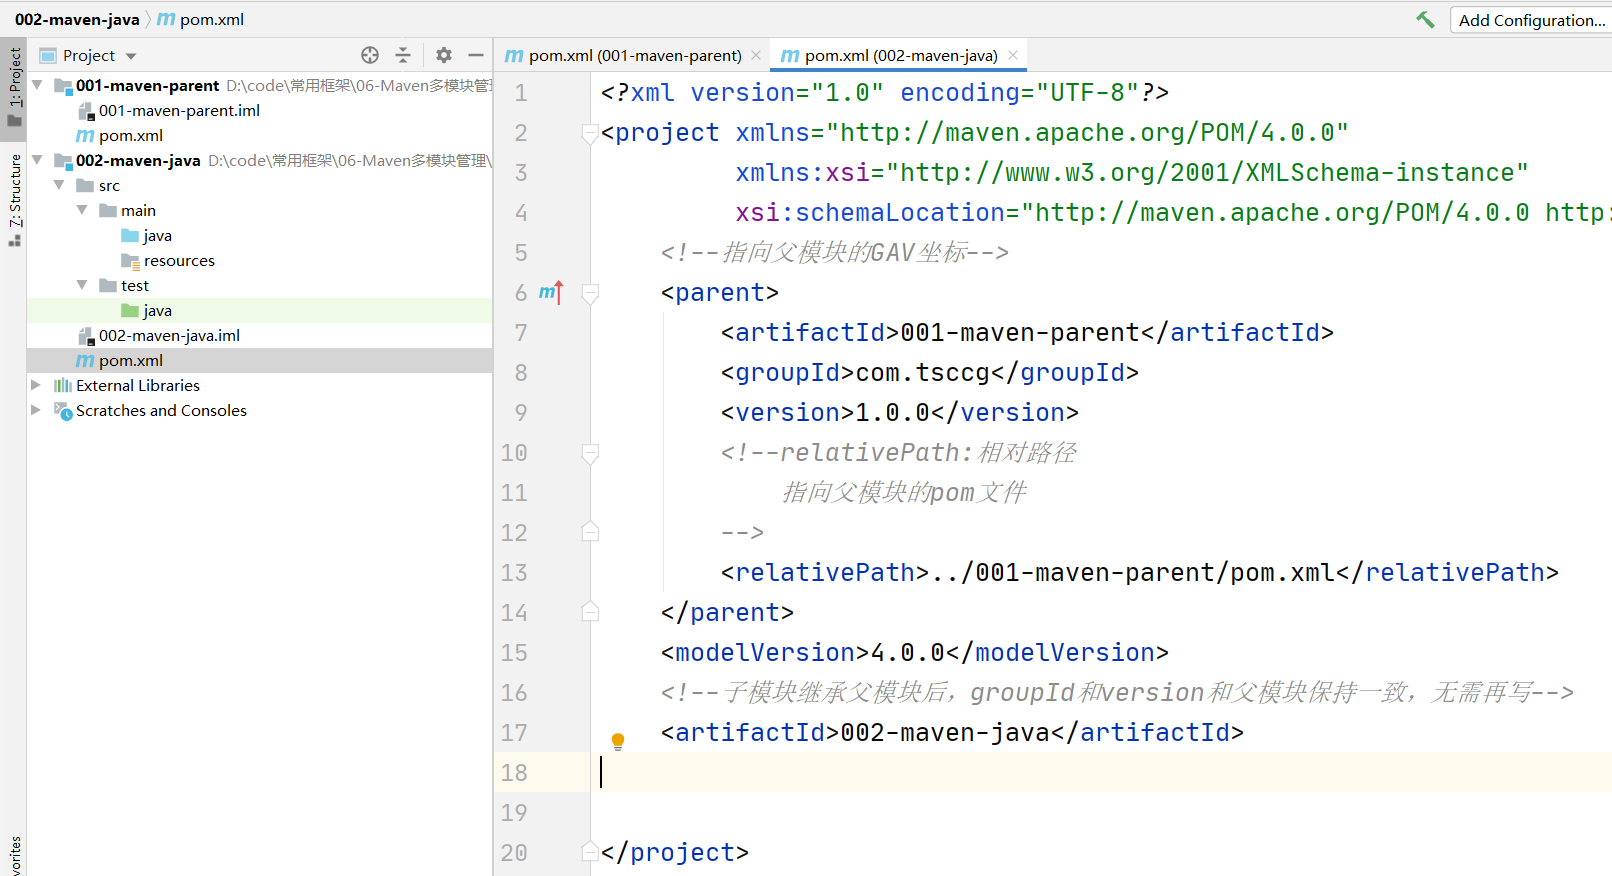Screen dimensions: 1612x876
Task: Click the Project view window icon
Action: (x=47, y=55)
